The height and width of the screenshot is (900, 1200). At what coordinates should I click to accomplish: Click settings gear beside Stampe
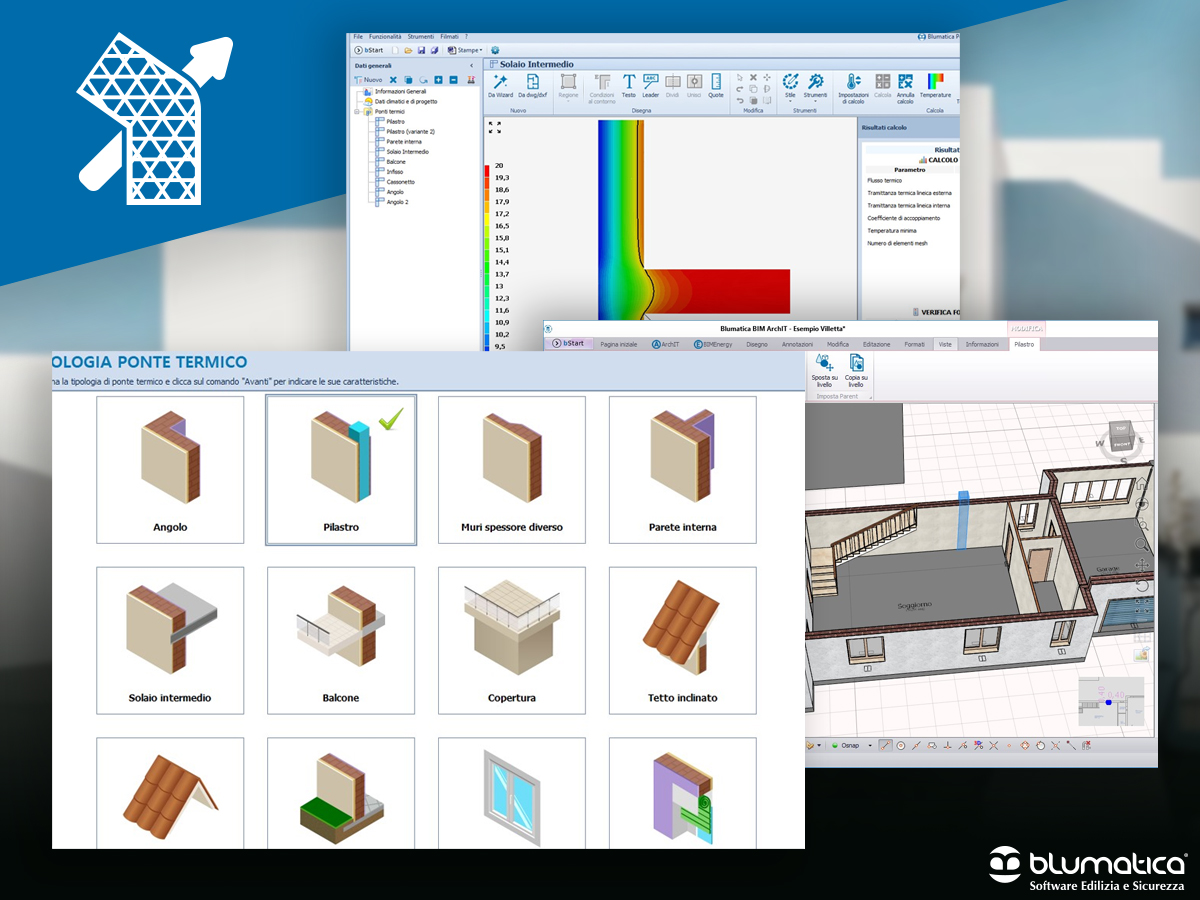[495, 49]
